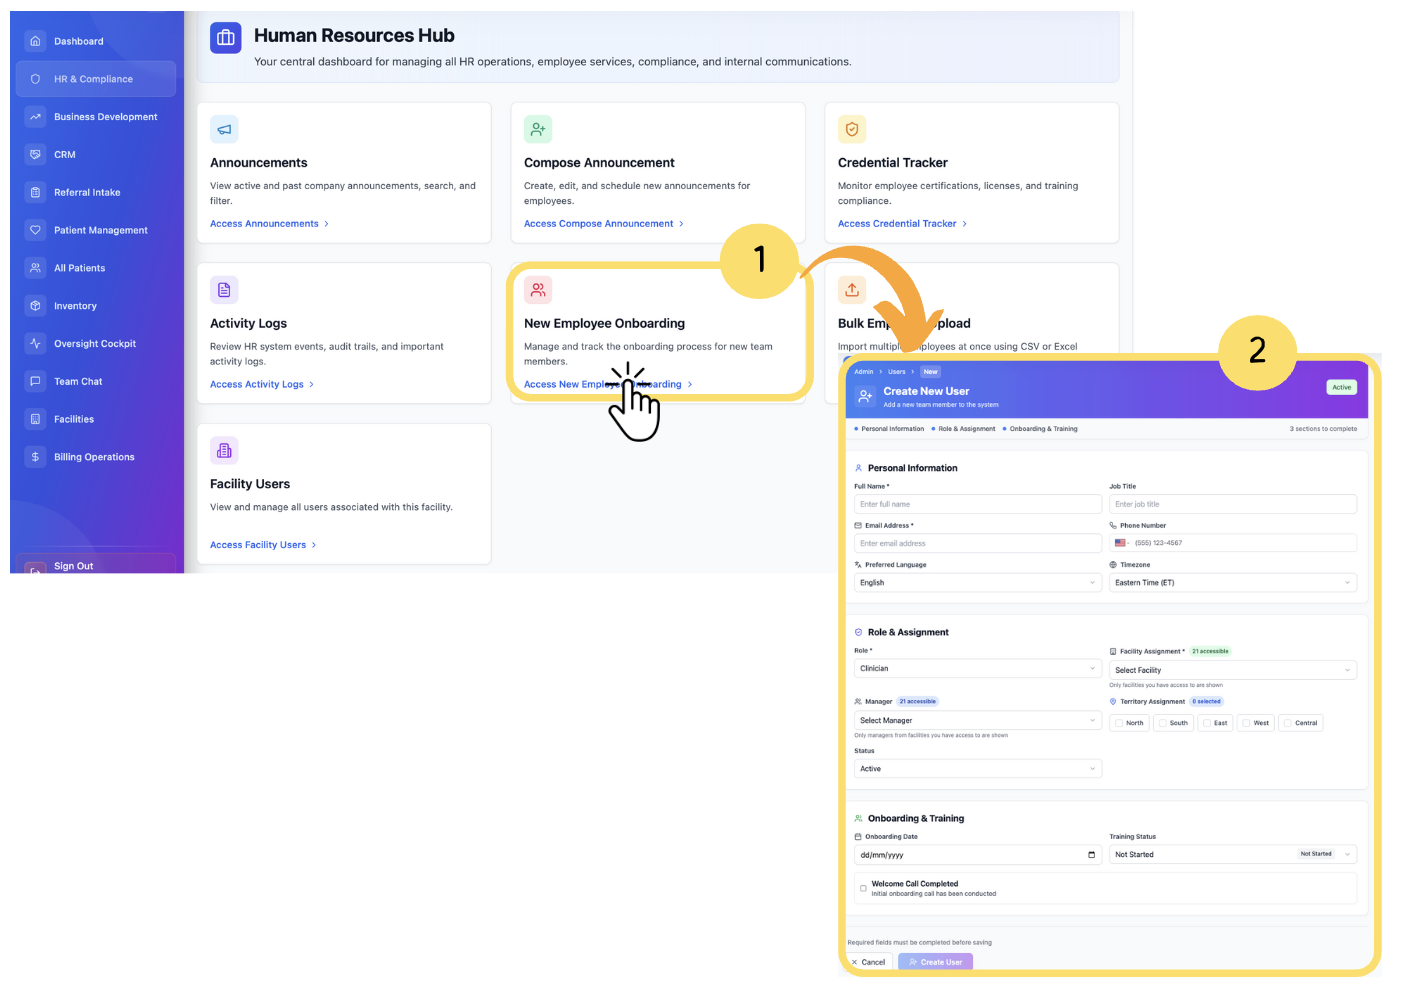1406x988 pixels.
Task: Check the North territory checkbox
Action: pyautogui.click(x=1120, y=723)
